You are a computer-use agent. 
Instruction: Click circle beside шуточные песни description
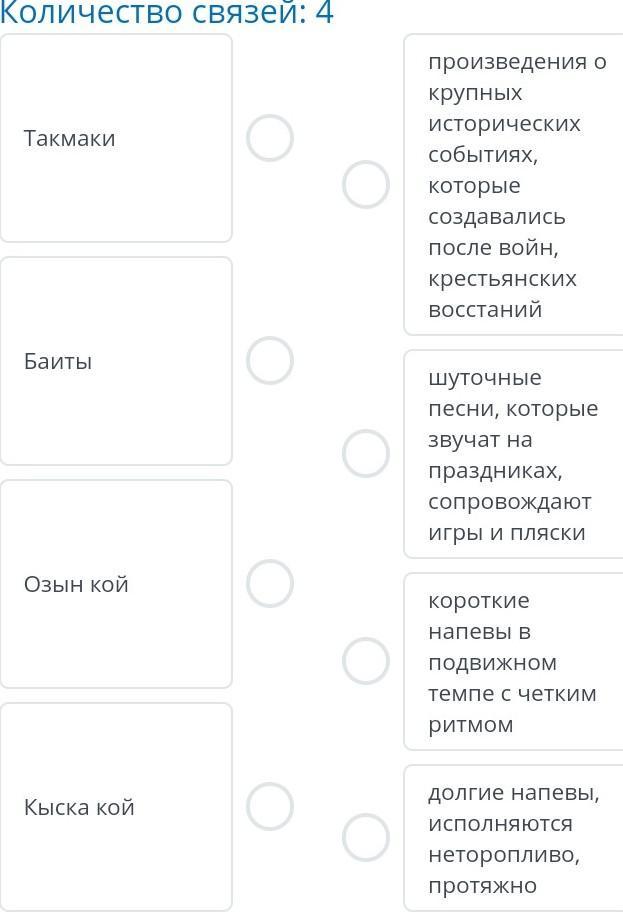pyautogui.click(x=366, y=454)
